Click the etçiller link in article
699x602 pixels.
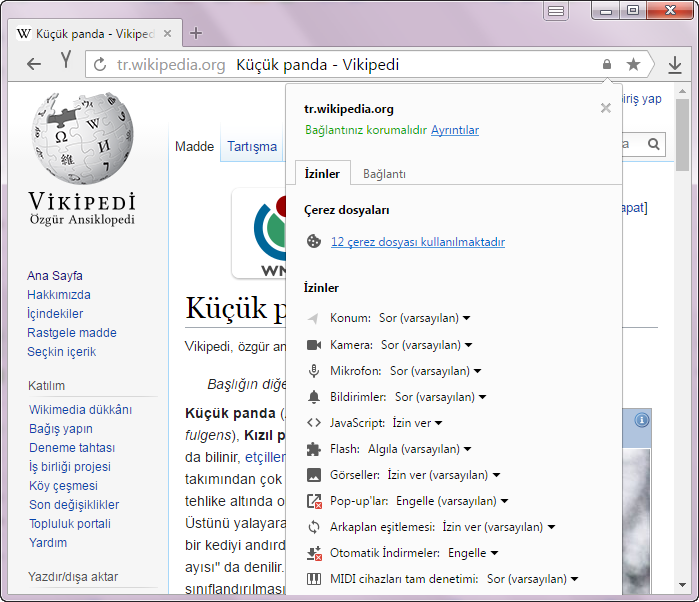(265, 457)
